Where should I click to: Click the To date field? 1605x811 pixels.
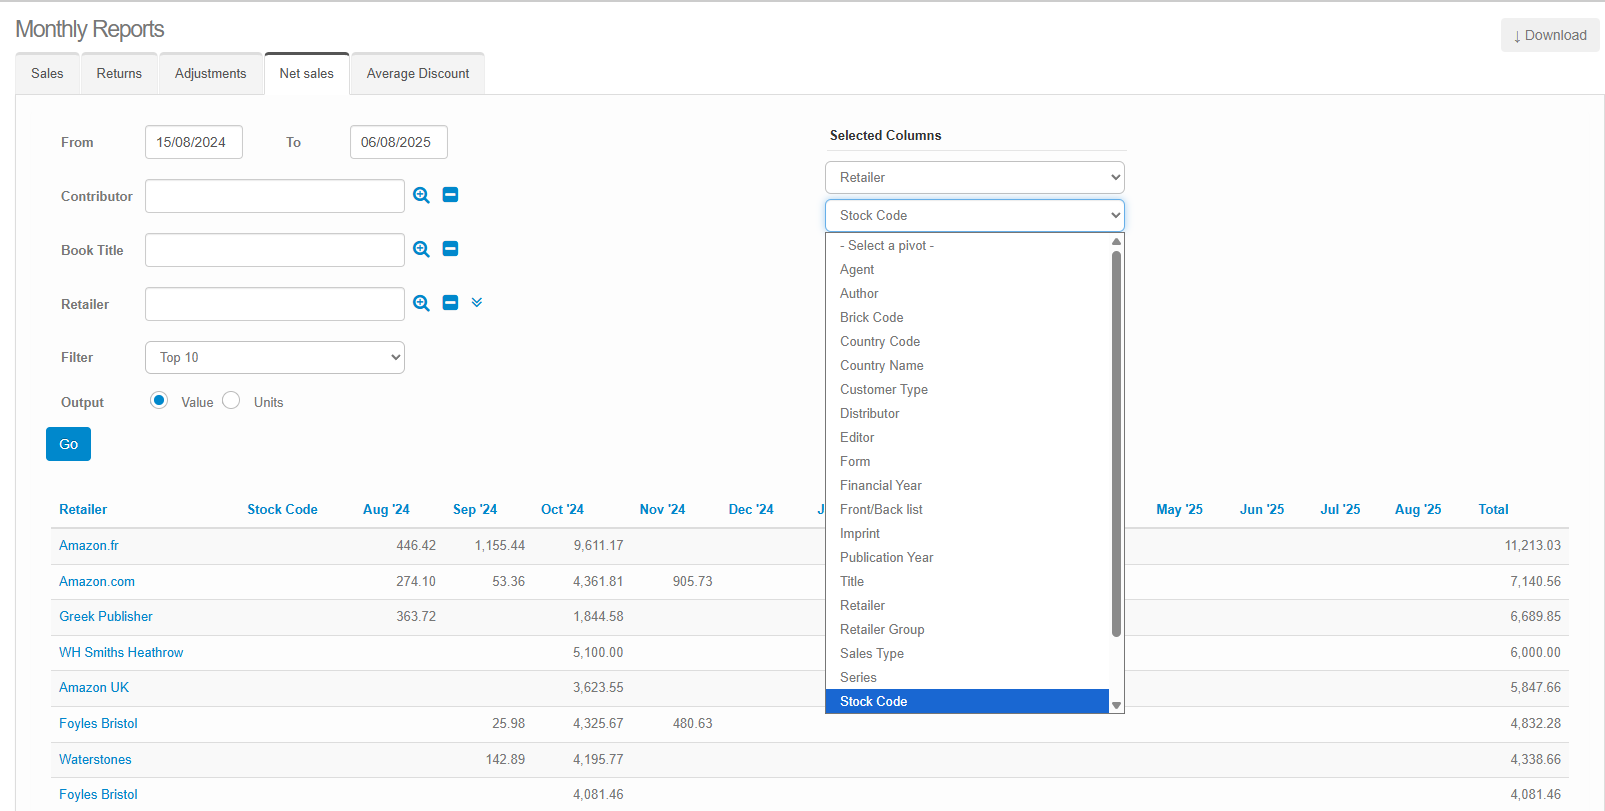click(399, 142)
